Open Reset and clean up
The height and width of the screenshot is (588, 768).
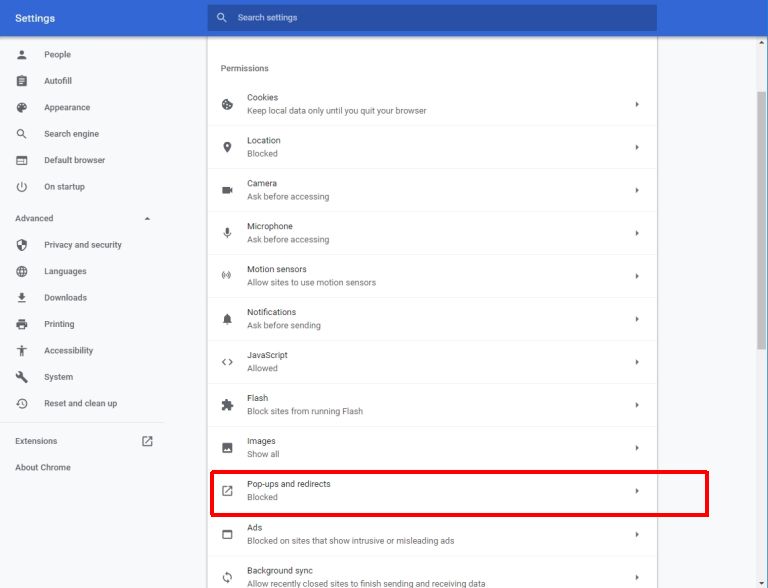(80, 403)
